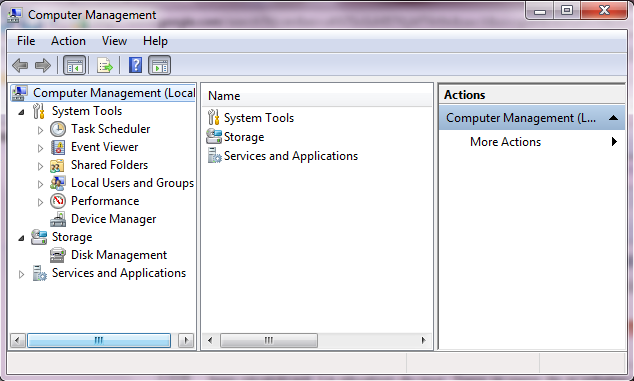This screenshot has width=634, height=381.
Task: Click the System Tools wrench icon in tree
Action: pos(39,111)
